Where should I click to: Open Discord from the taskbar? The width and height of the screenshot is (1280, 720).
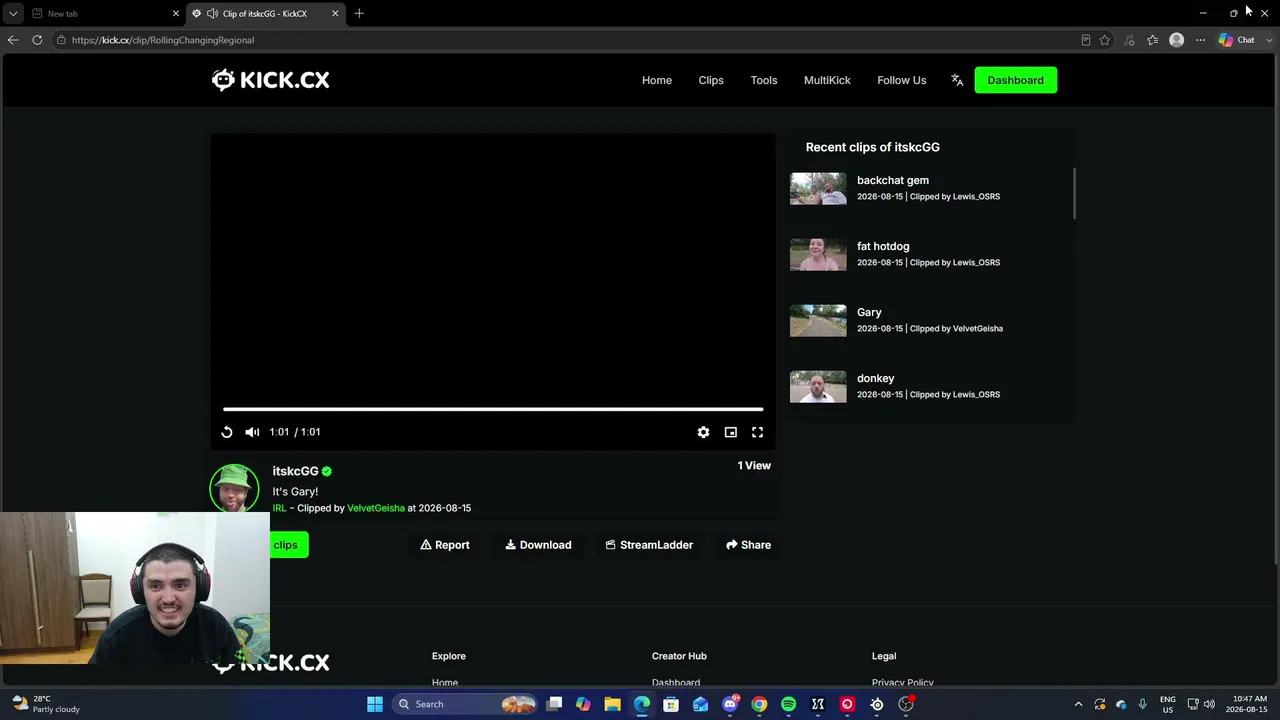[730, 704]
